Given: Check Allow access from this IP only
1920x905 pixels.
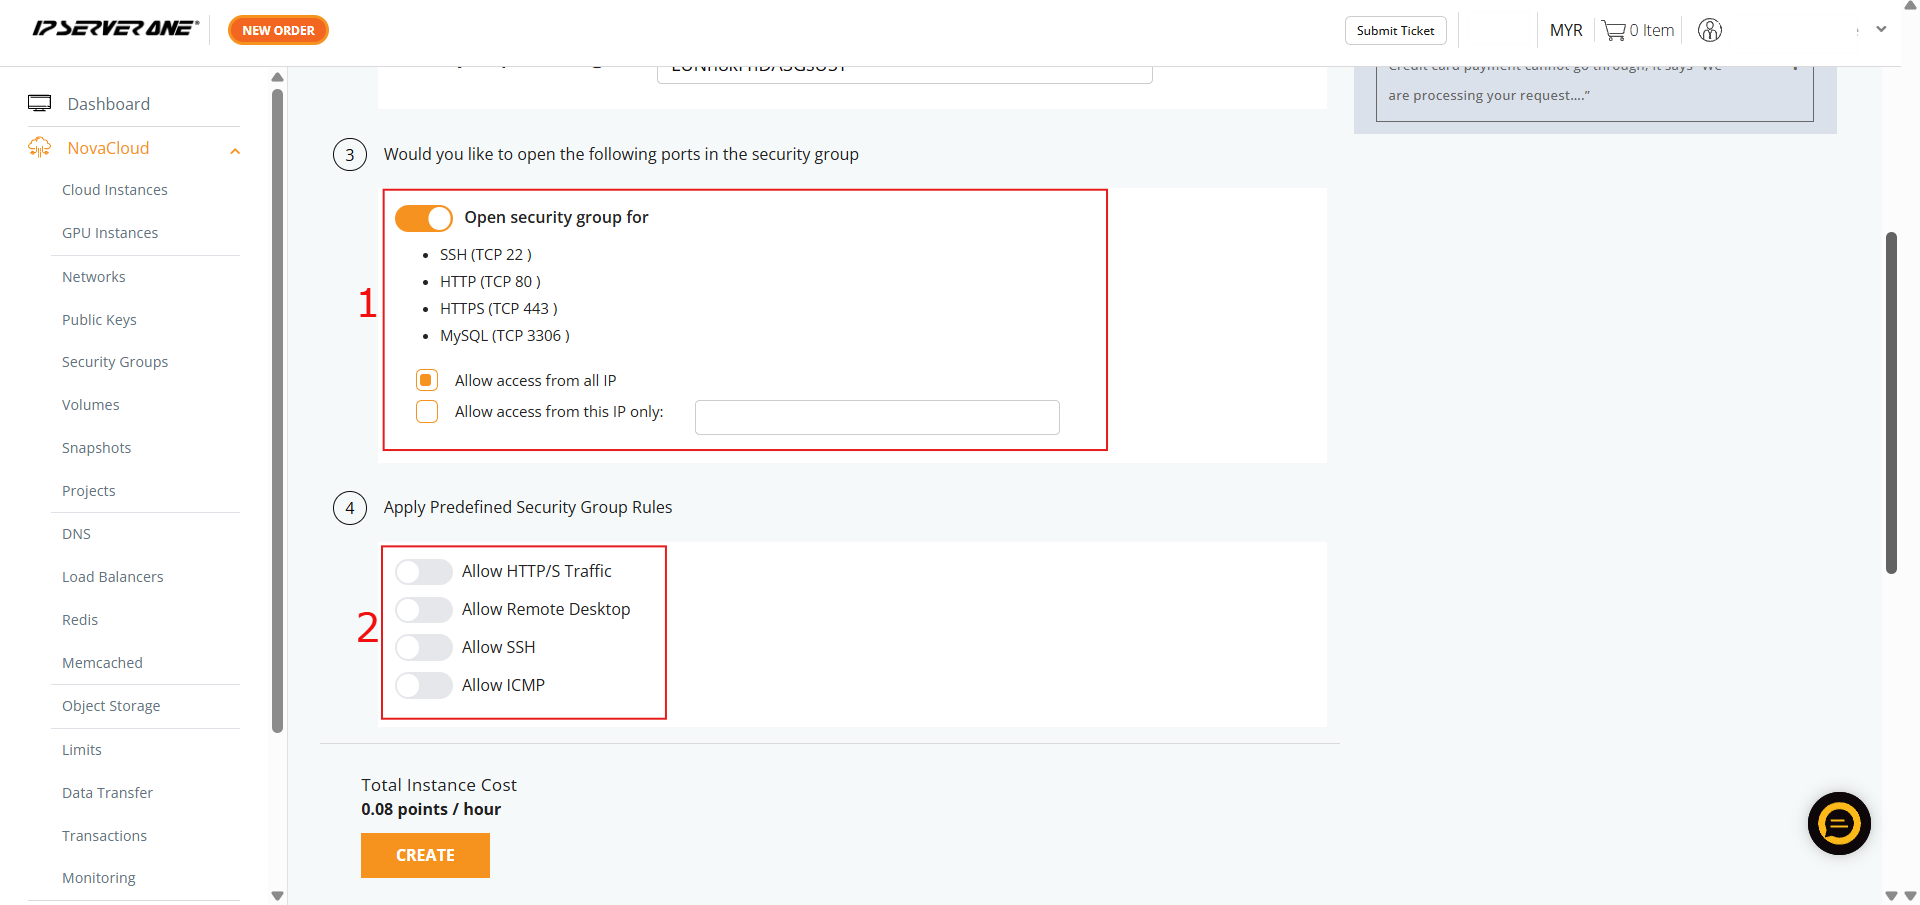Looking at the screenshot, I should [x=427, y=412].
